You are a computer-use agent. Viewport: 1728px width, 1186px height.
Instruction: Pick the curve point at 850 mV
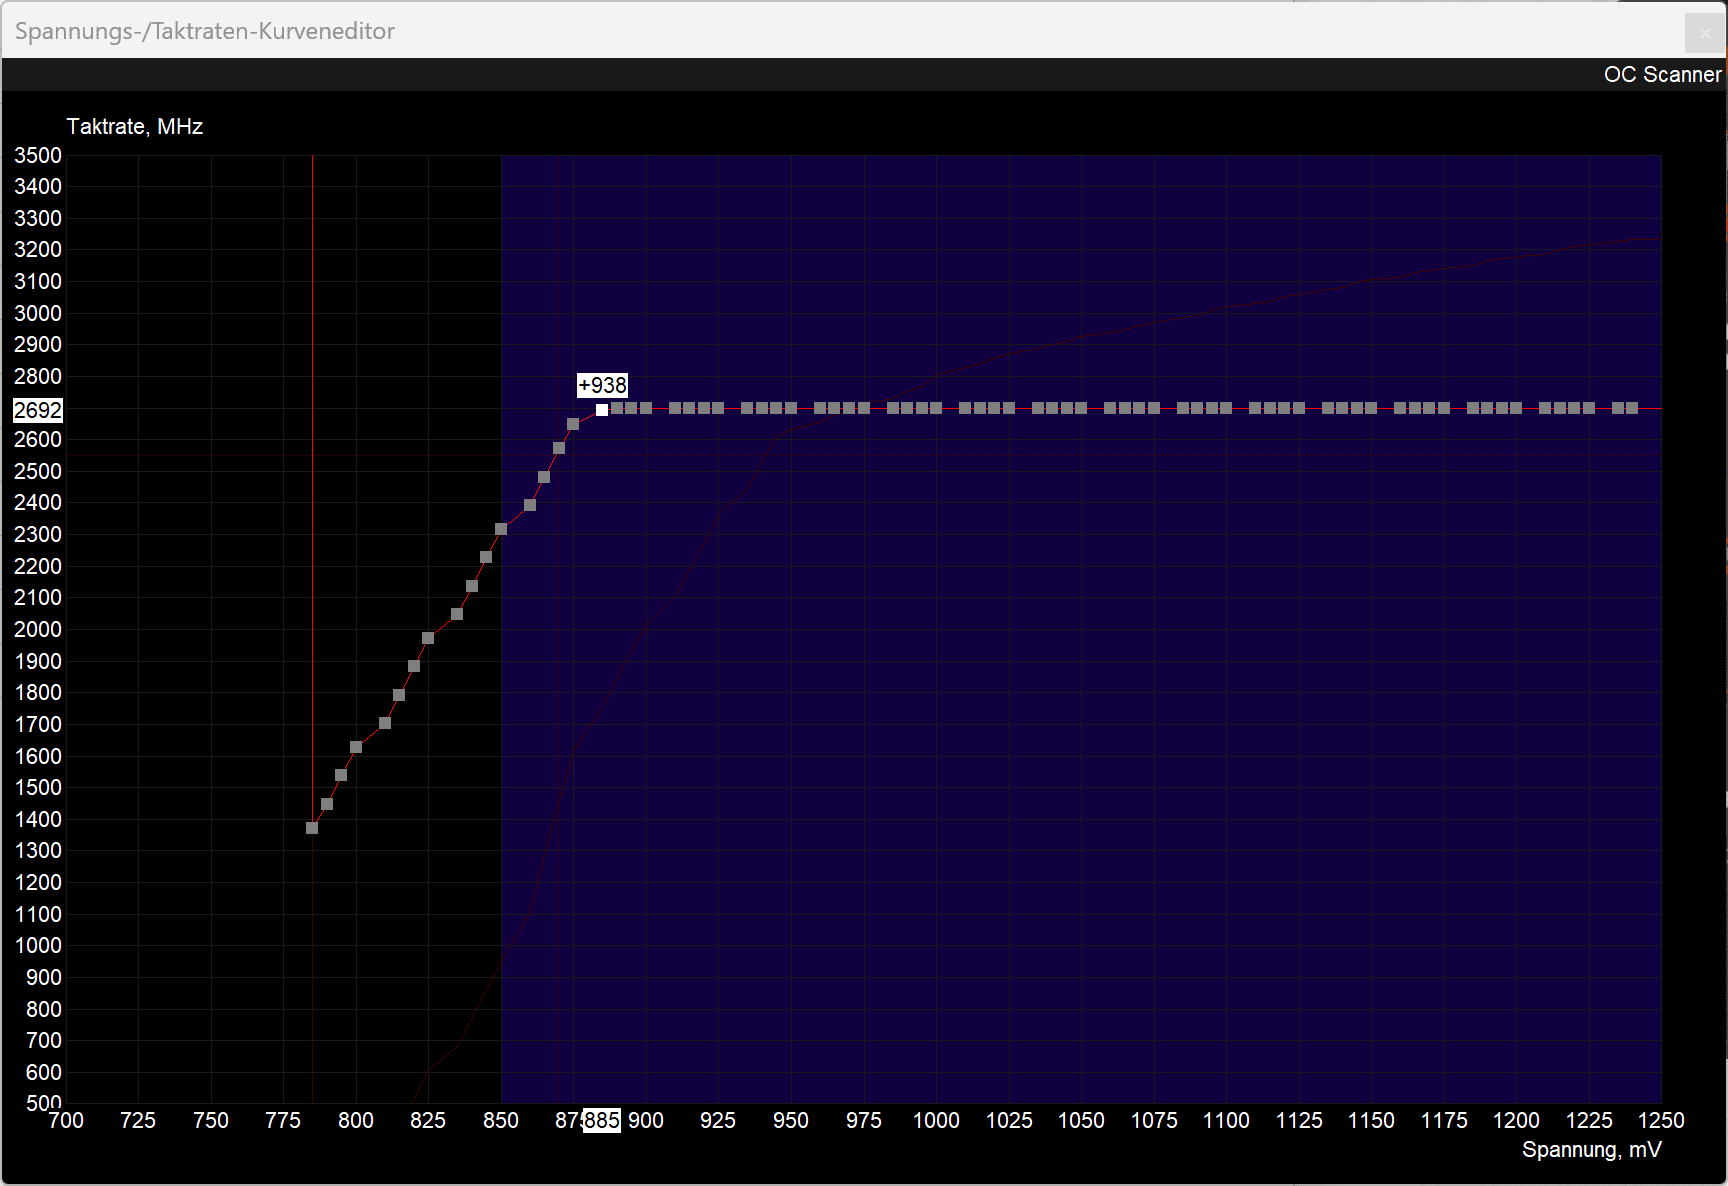tap(501, 529)
